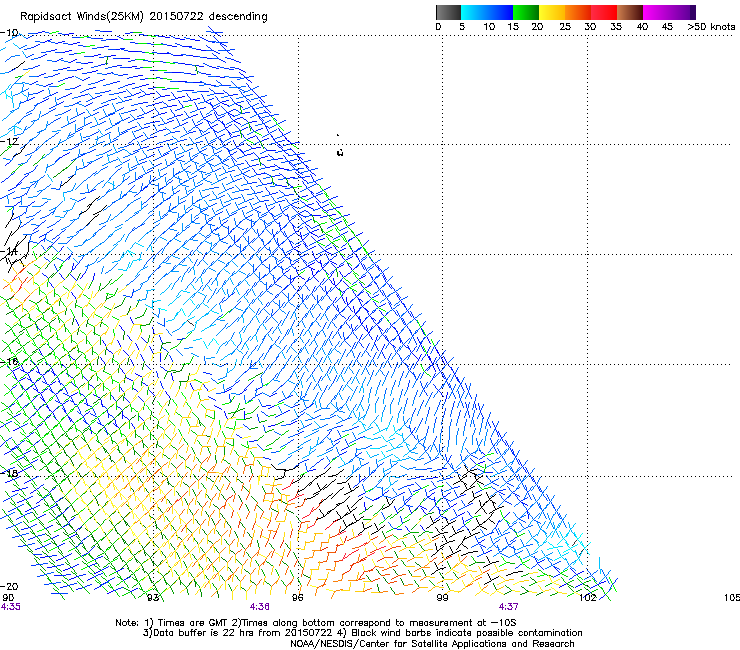This screenshot has height=650, width=740.
Task: Click the green 15-20 knots color swatch
Action: pos(526,12)
